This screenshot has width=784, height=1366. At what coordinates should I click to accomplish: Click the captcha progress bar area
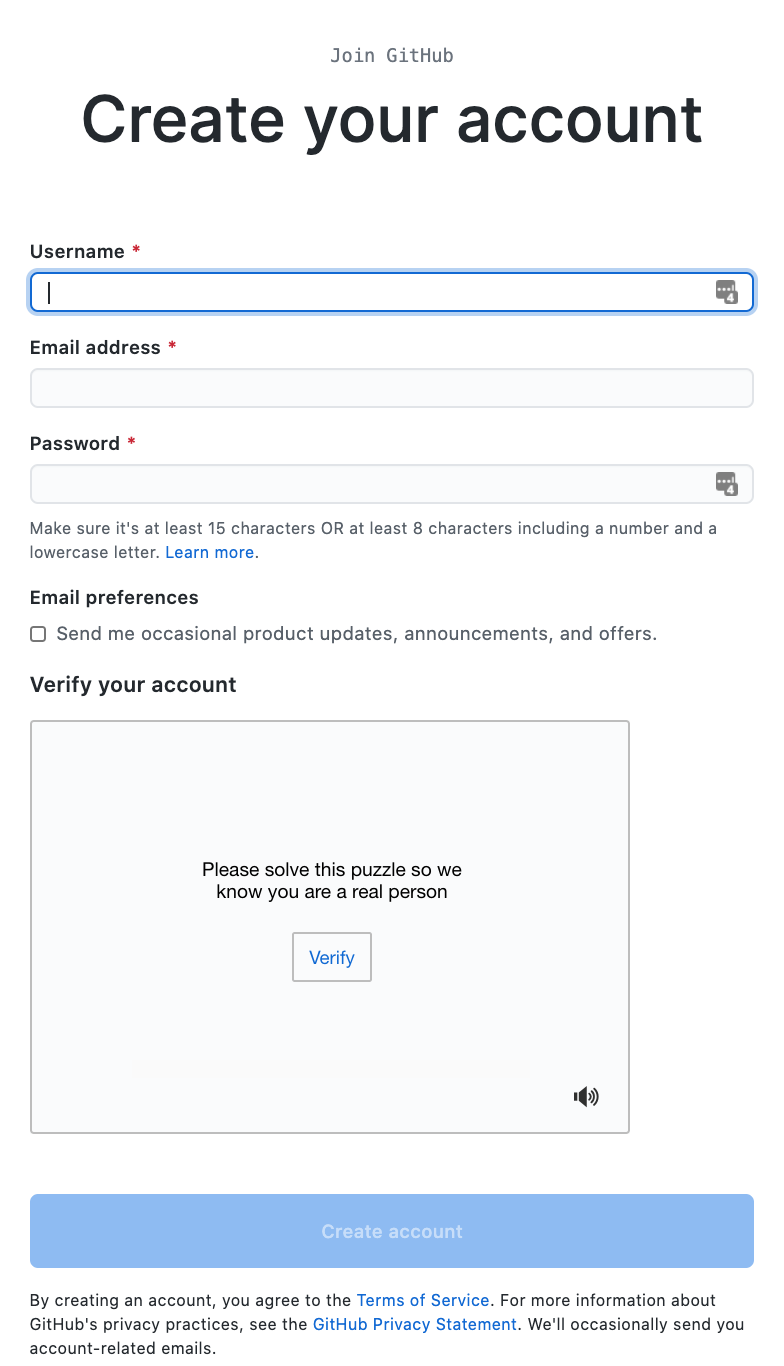tap(331, 1067)
